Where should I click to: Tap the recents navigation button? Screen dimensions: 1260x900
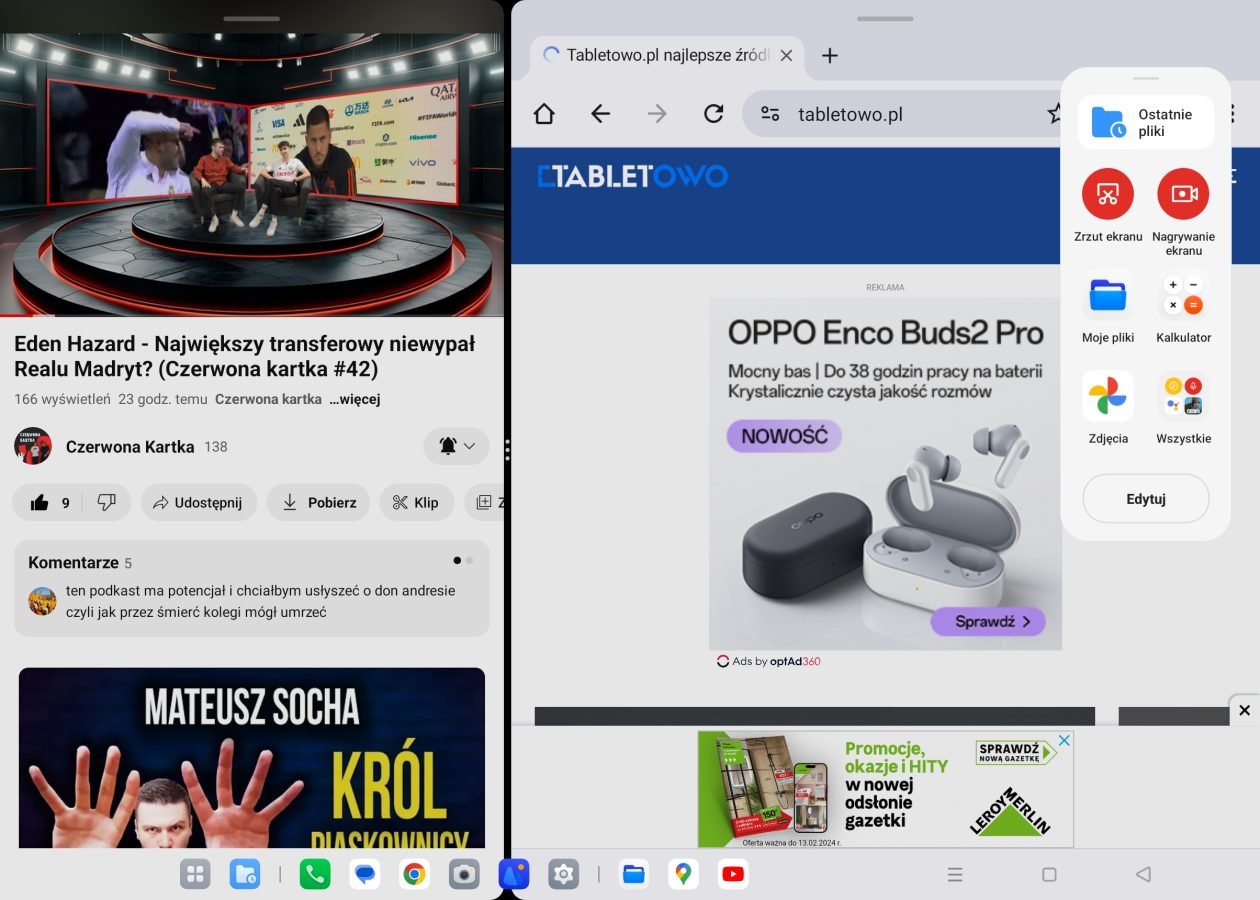click(955, 875)
